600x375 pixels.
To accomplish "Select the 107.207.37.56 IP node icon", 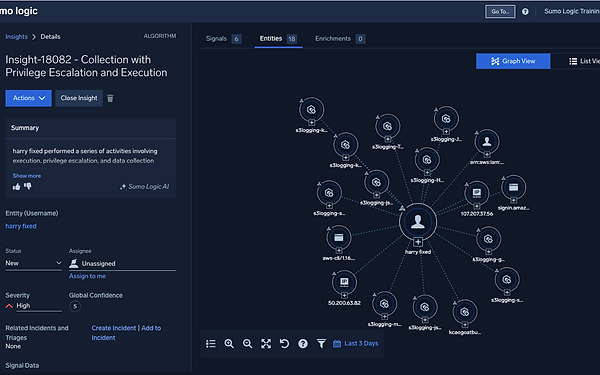I will coord(477,193).
